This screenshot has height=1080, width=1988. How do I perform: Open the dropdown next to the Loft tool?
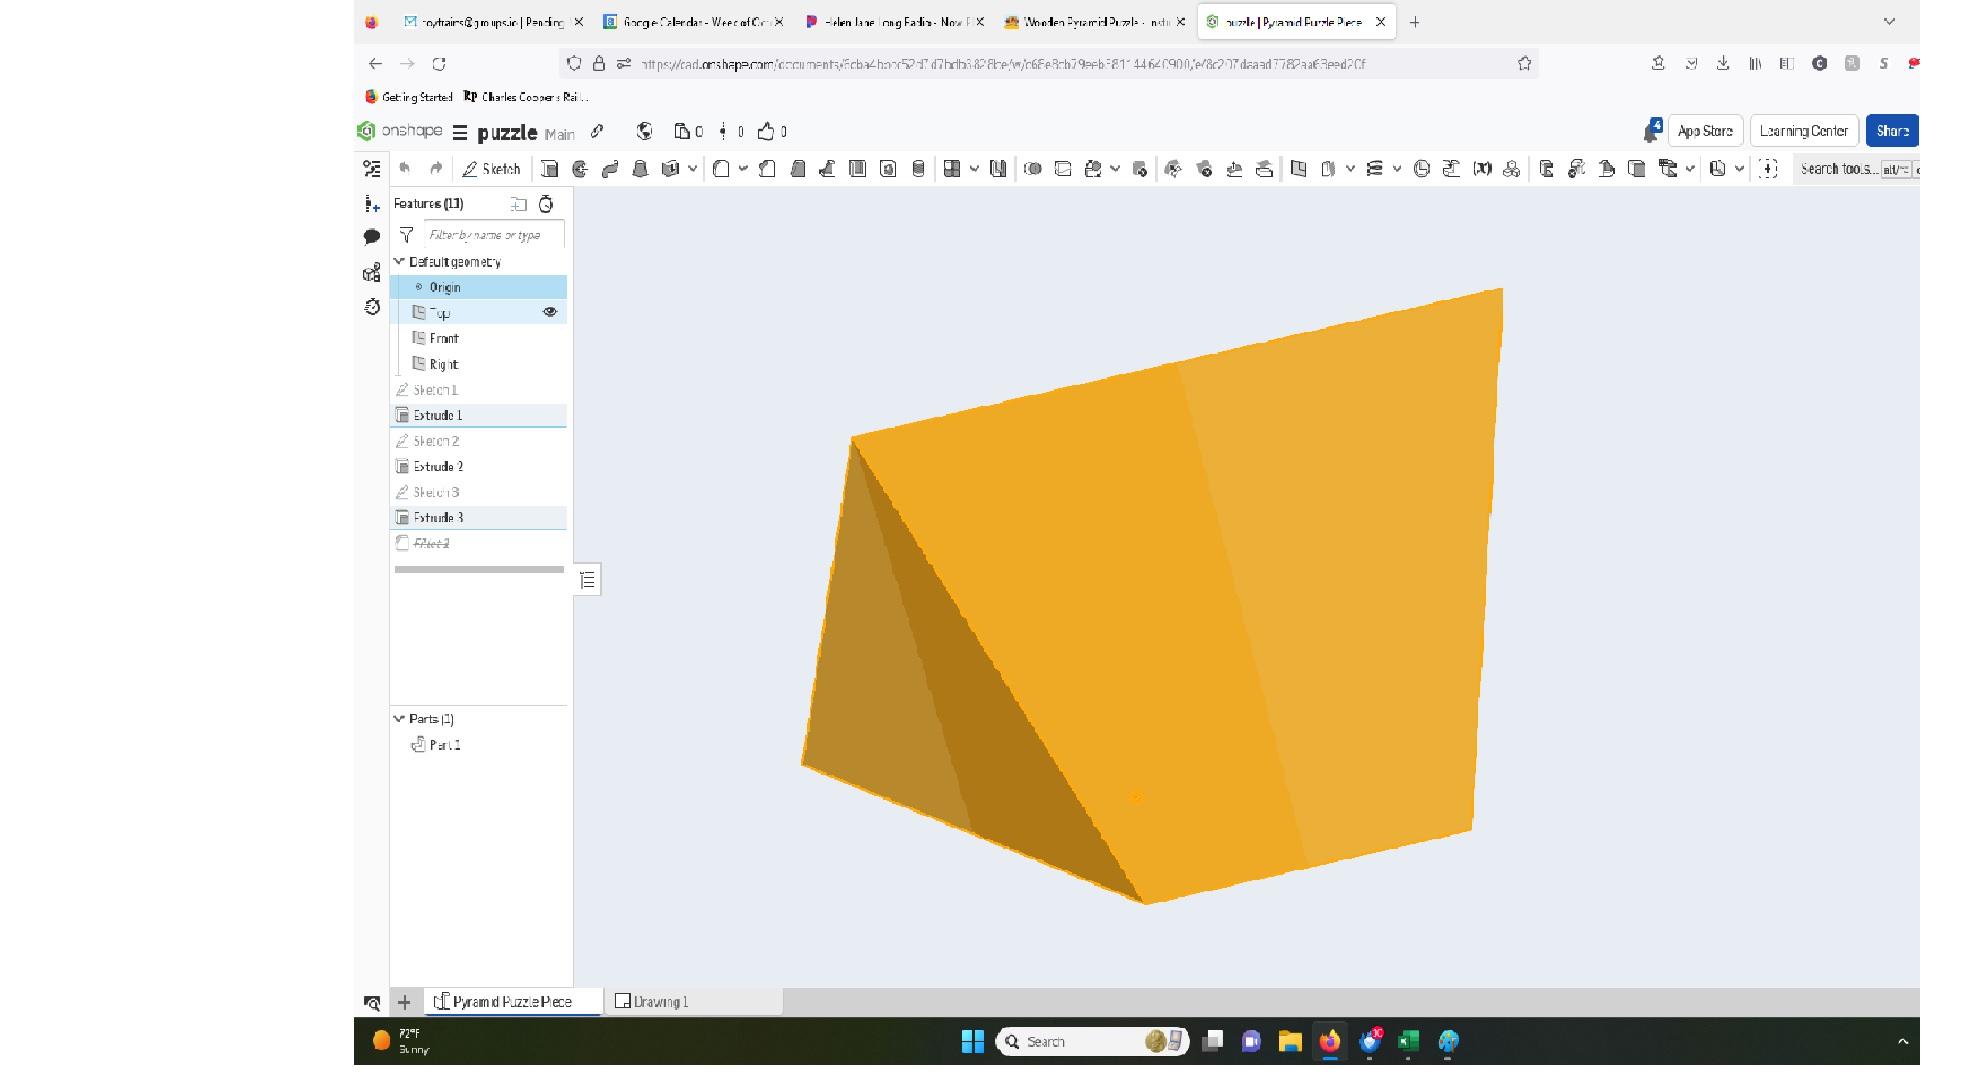[x=691, y=168]
